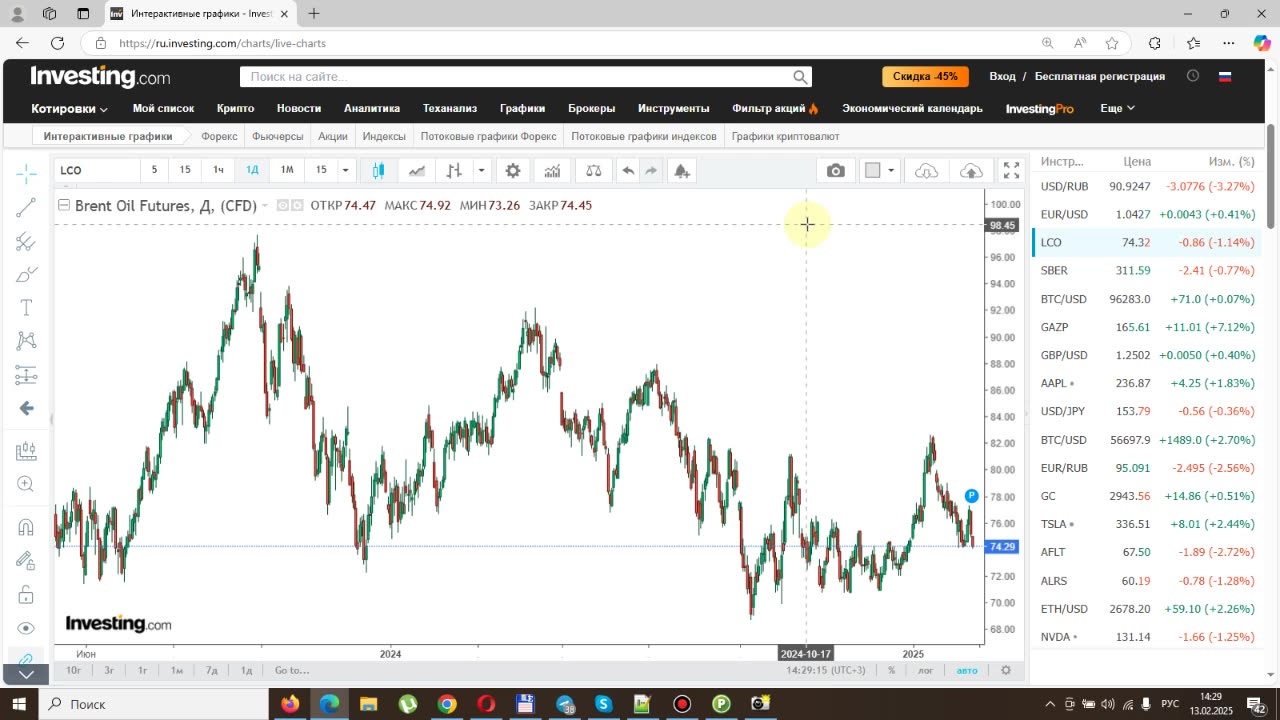The width and height of the screenshot is (1280, 720).
Task: Select the brush drawing tool
Action: click(x=26, y=274)
